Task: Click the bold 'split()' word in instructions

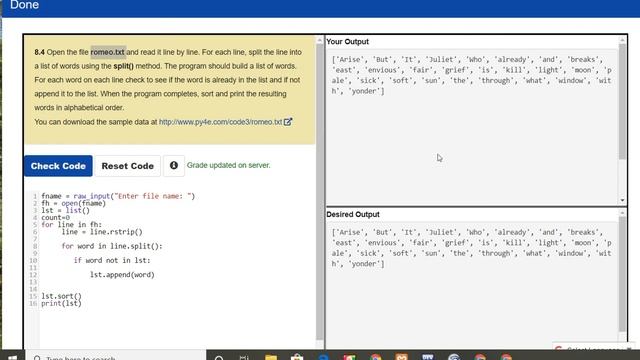Action: pyautogui.click(x=123, y=66)
